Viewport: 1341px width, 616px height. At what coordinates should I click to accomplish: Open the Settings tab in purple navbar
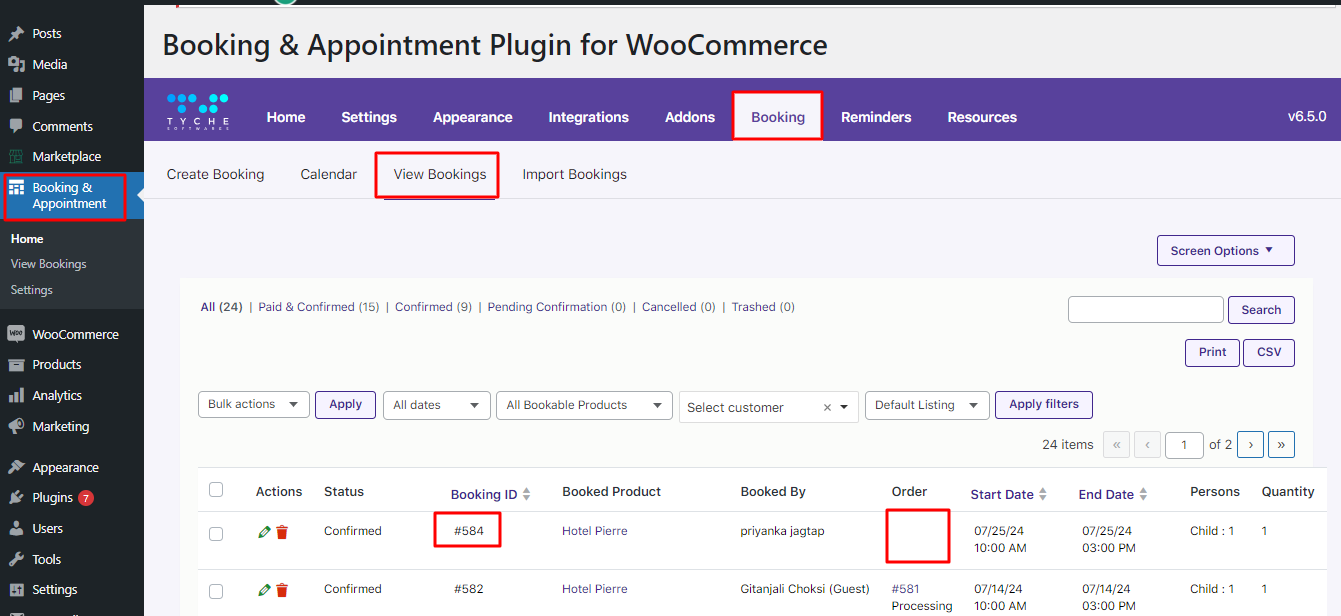click(369, 117)
